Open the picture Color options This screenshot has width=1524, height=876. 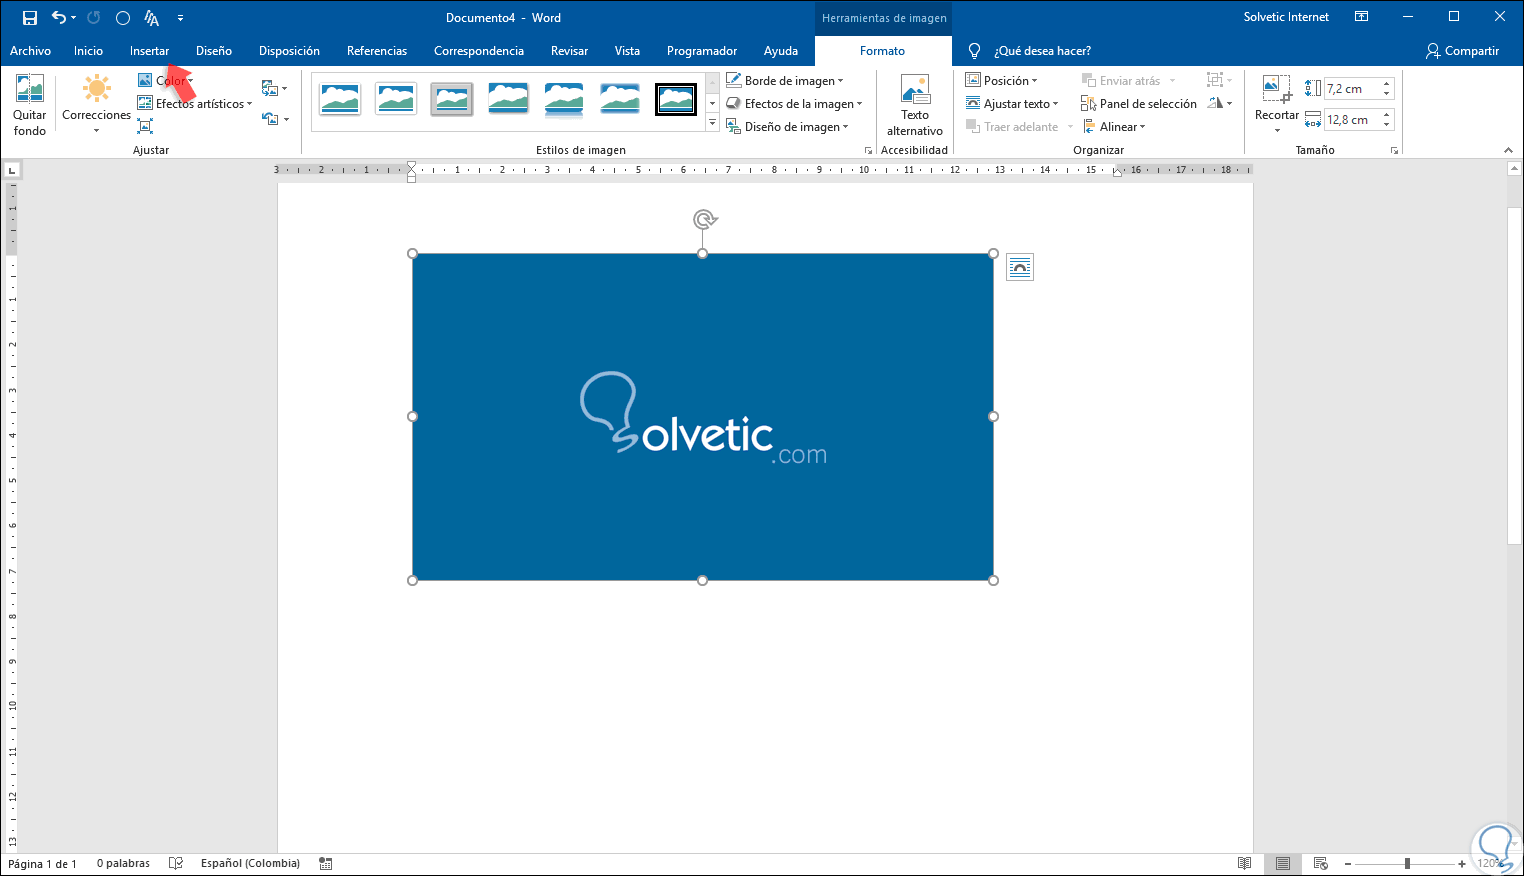pyautogui.click(x=166, y=81)
